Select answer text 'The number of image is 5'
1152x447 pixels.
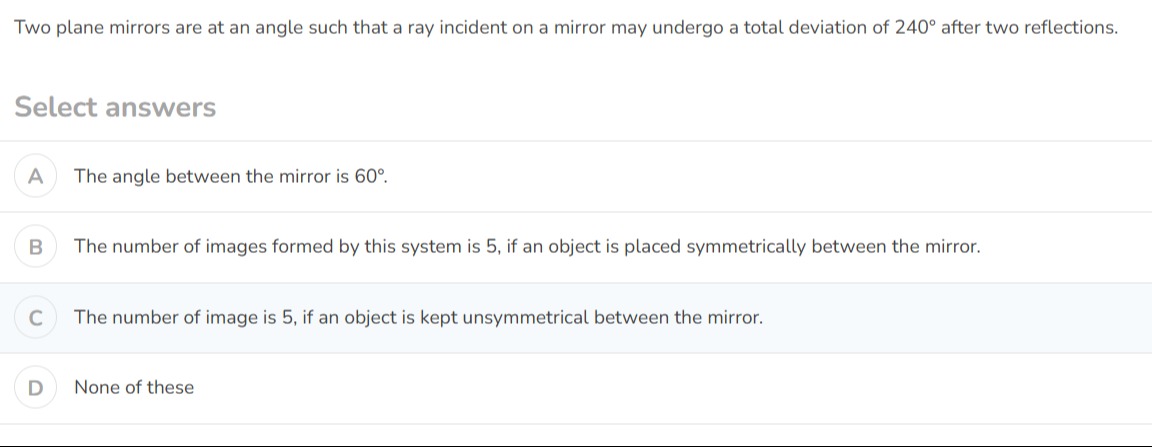pyautogui.click(x=184, y=318)
